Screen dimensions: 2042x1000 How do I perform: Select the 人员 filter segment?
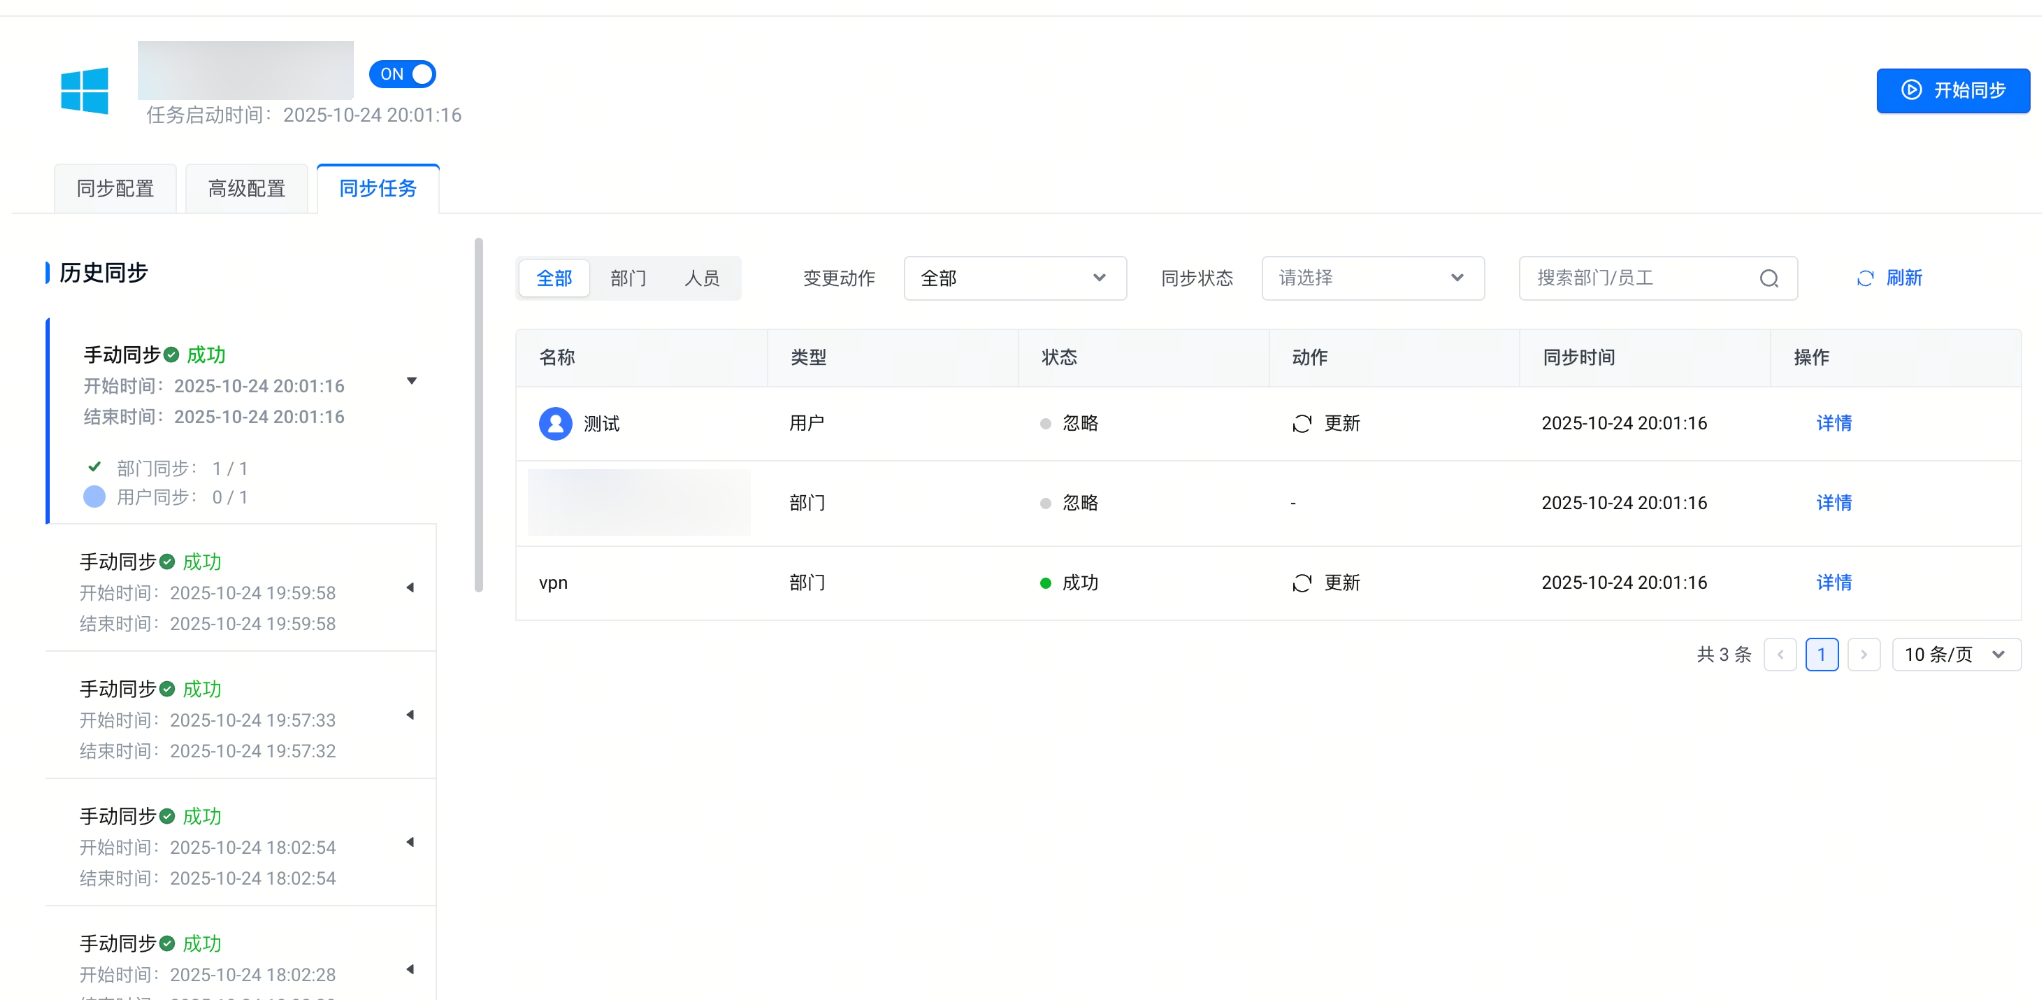coord(702,279)
